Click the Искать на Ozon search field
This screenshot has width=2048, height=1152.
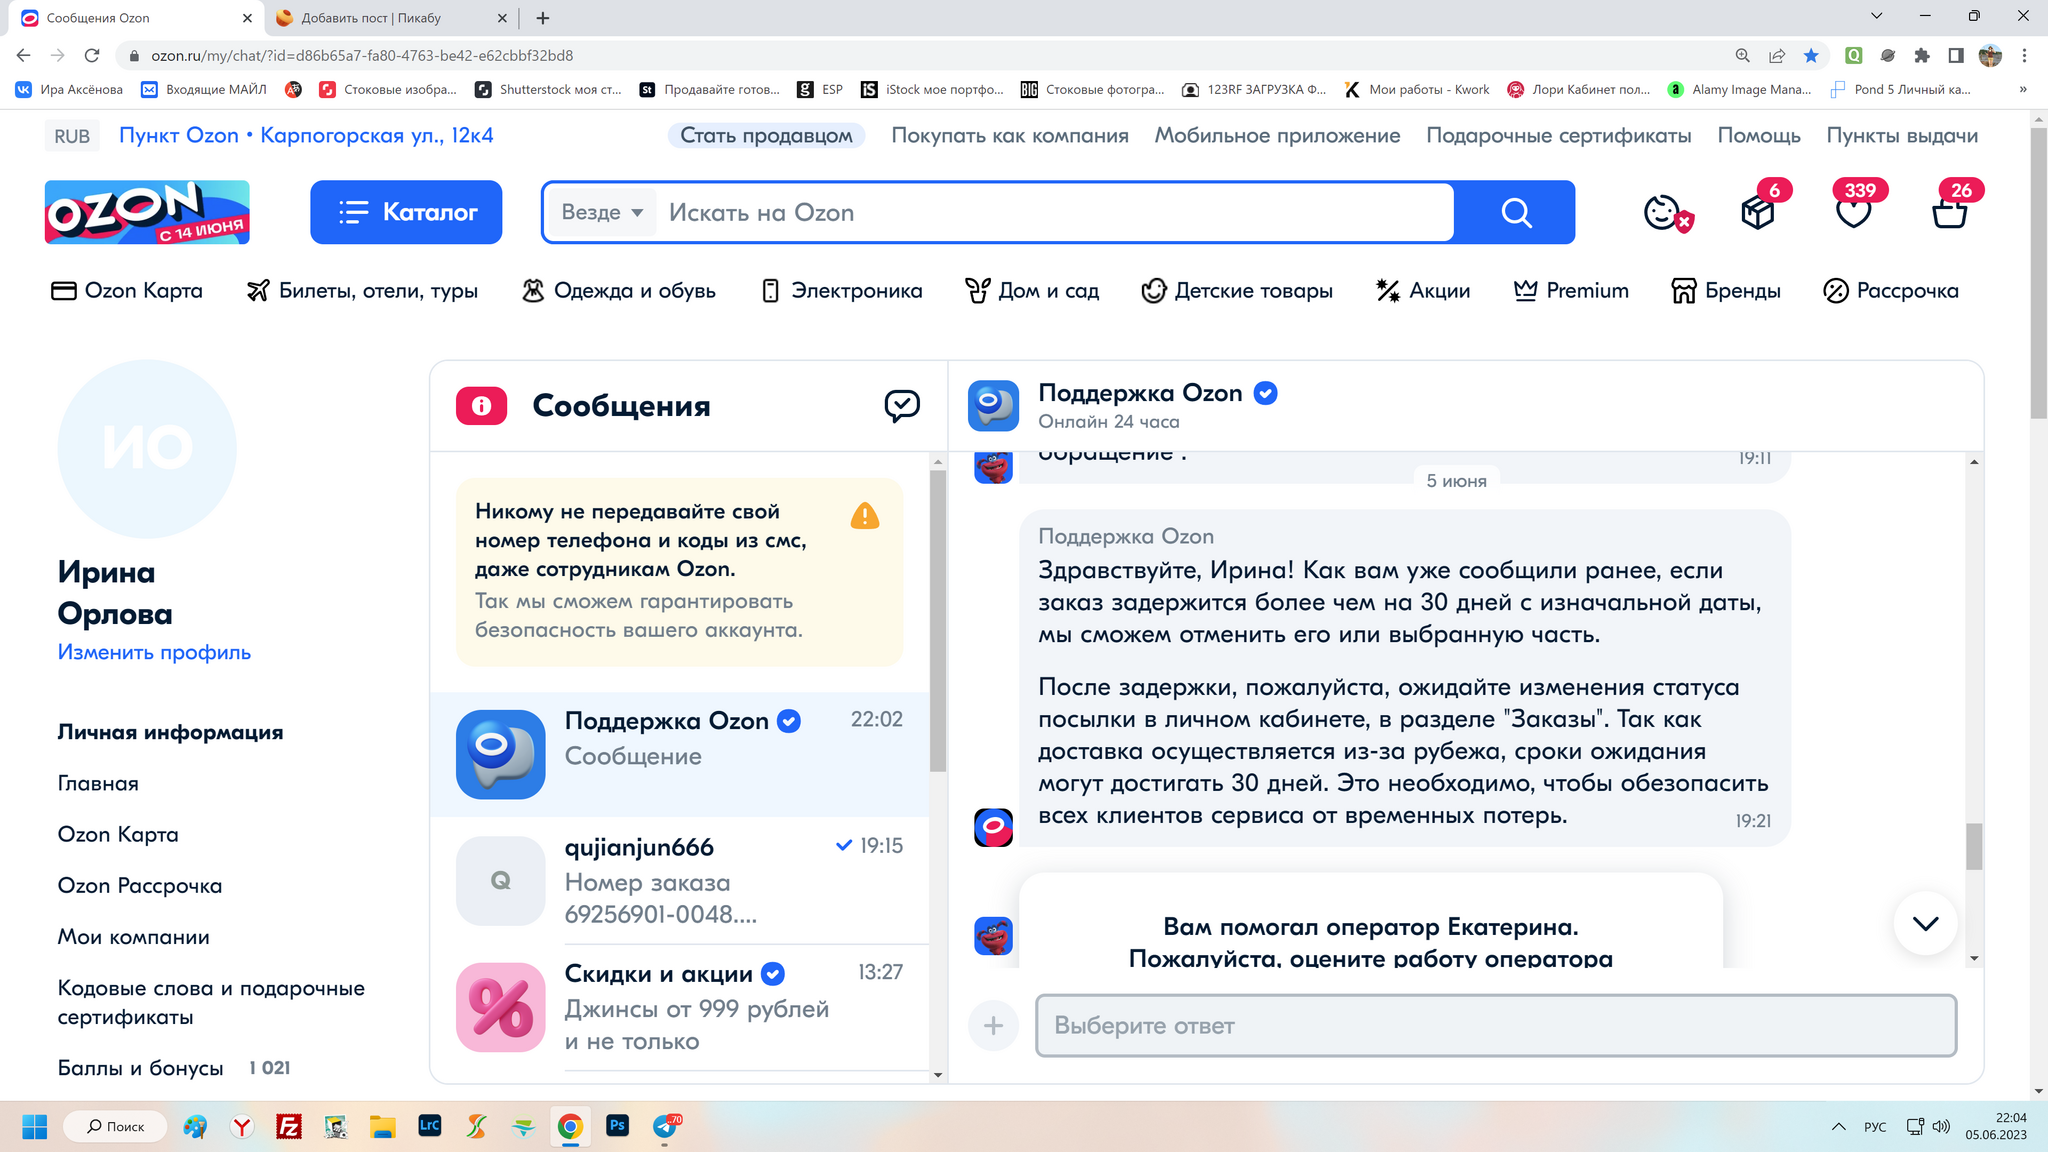[1054, 212]
